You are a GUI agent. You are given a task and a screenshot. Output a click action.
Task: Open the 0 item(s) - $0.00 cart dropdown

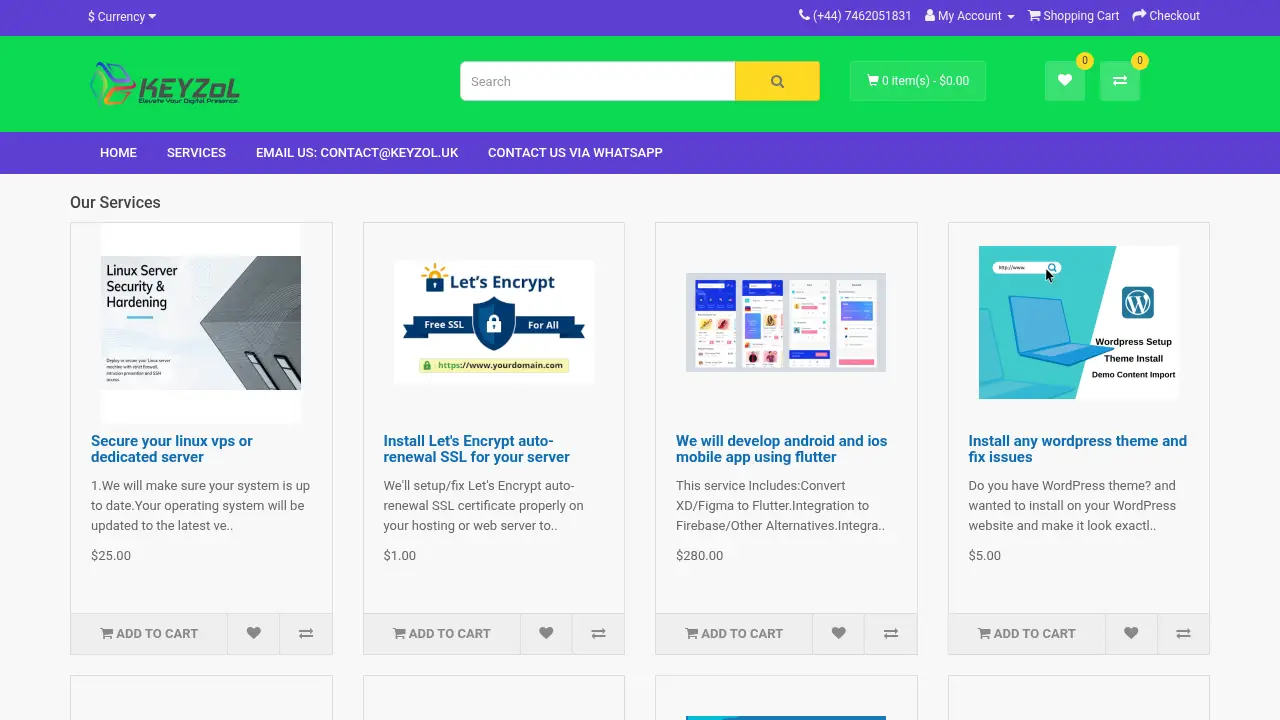(x=918, y=81)
